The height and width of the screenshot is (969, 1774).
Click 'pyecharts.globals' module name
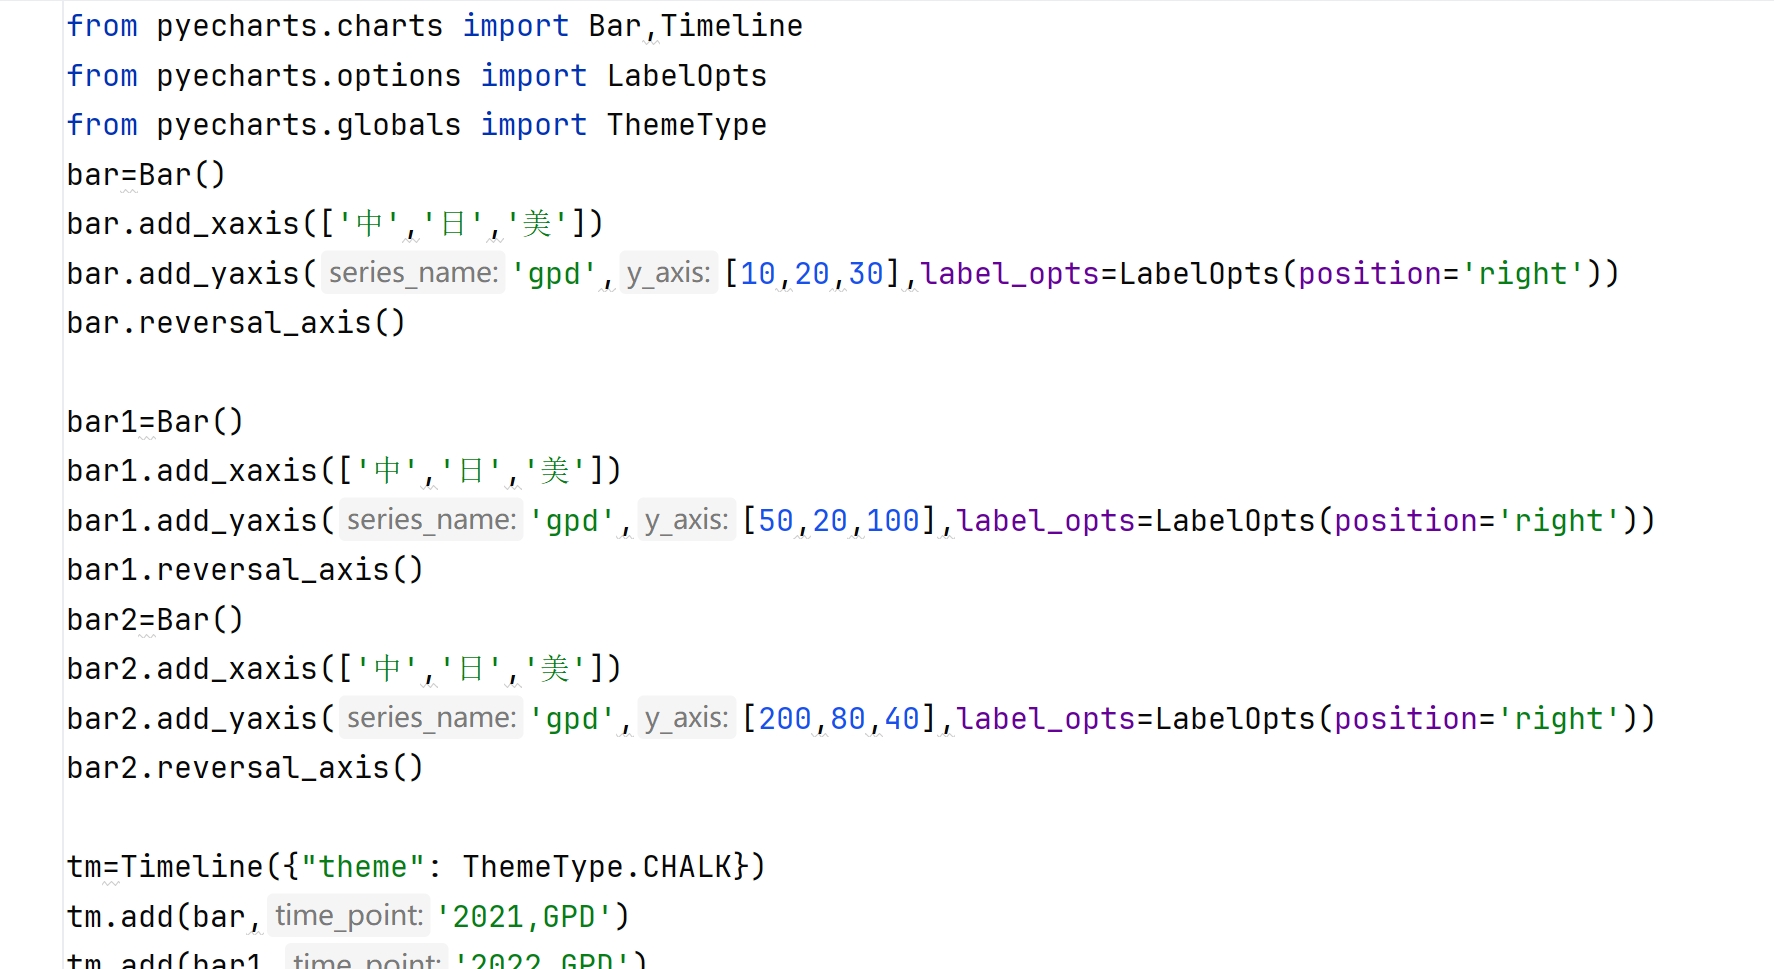[x=308, y=125]
